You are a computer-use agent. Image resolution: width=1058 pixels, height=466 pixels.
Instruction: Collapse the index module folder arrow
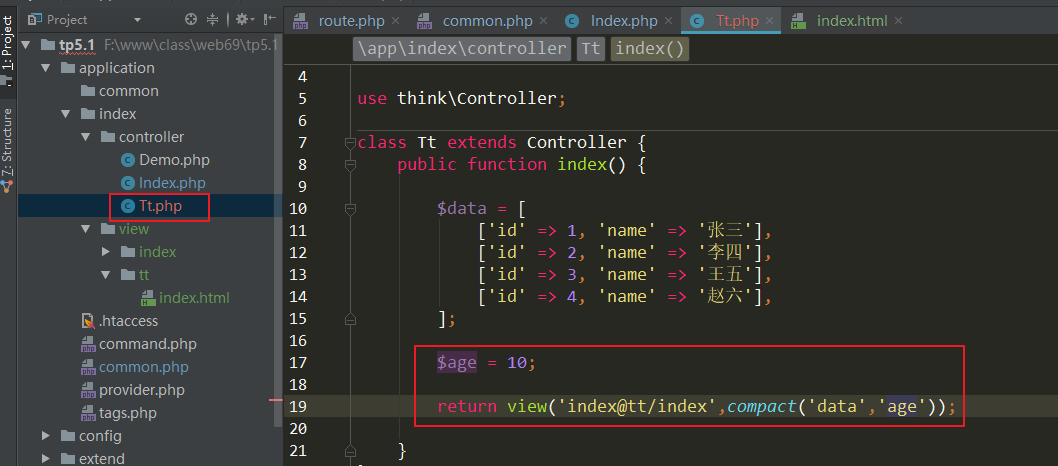tap(65, 114)
